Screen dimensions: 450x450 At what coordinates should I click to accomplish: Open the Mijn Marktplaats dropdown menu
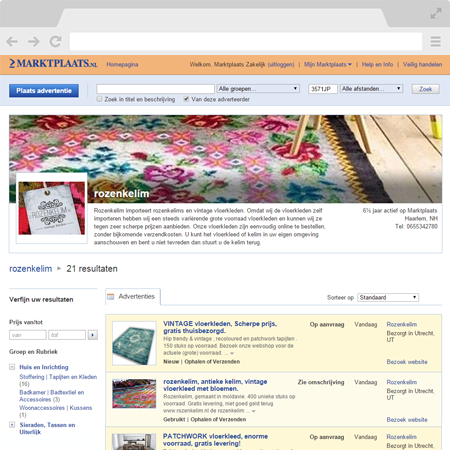[x=328, y=64]
